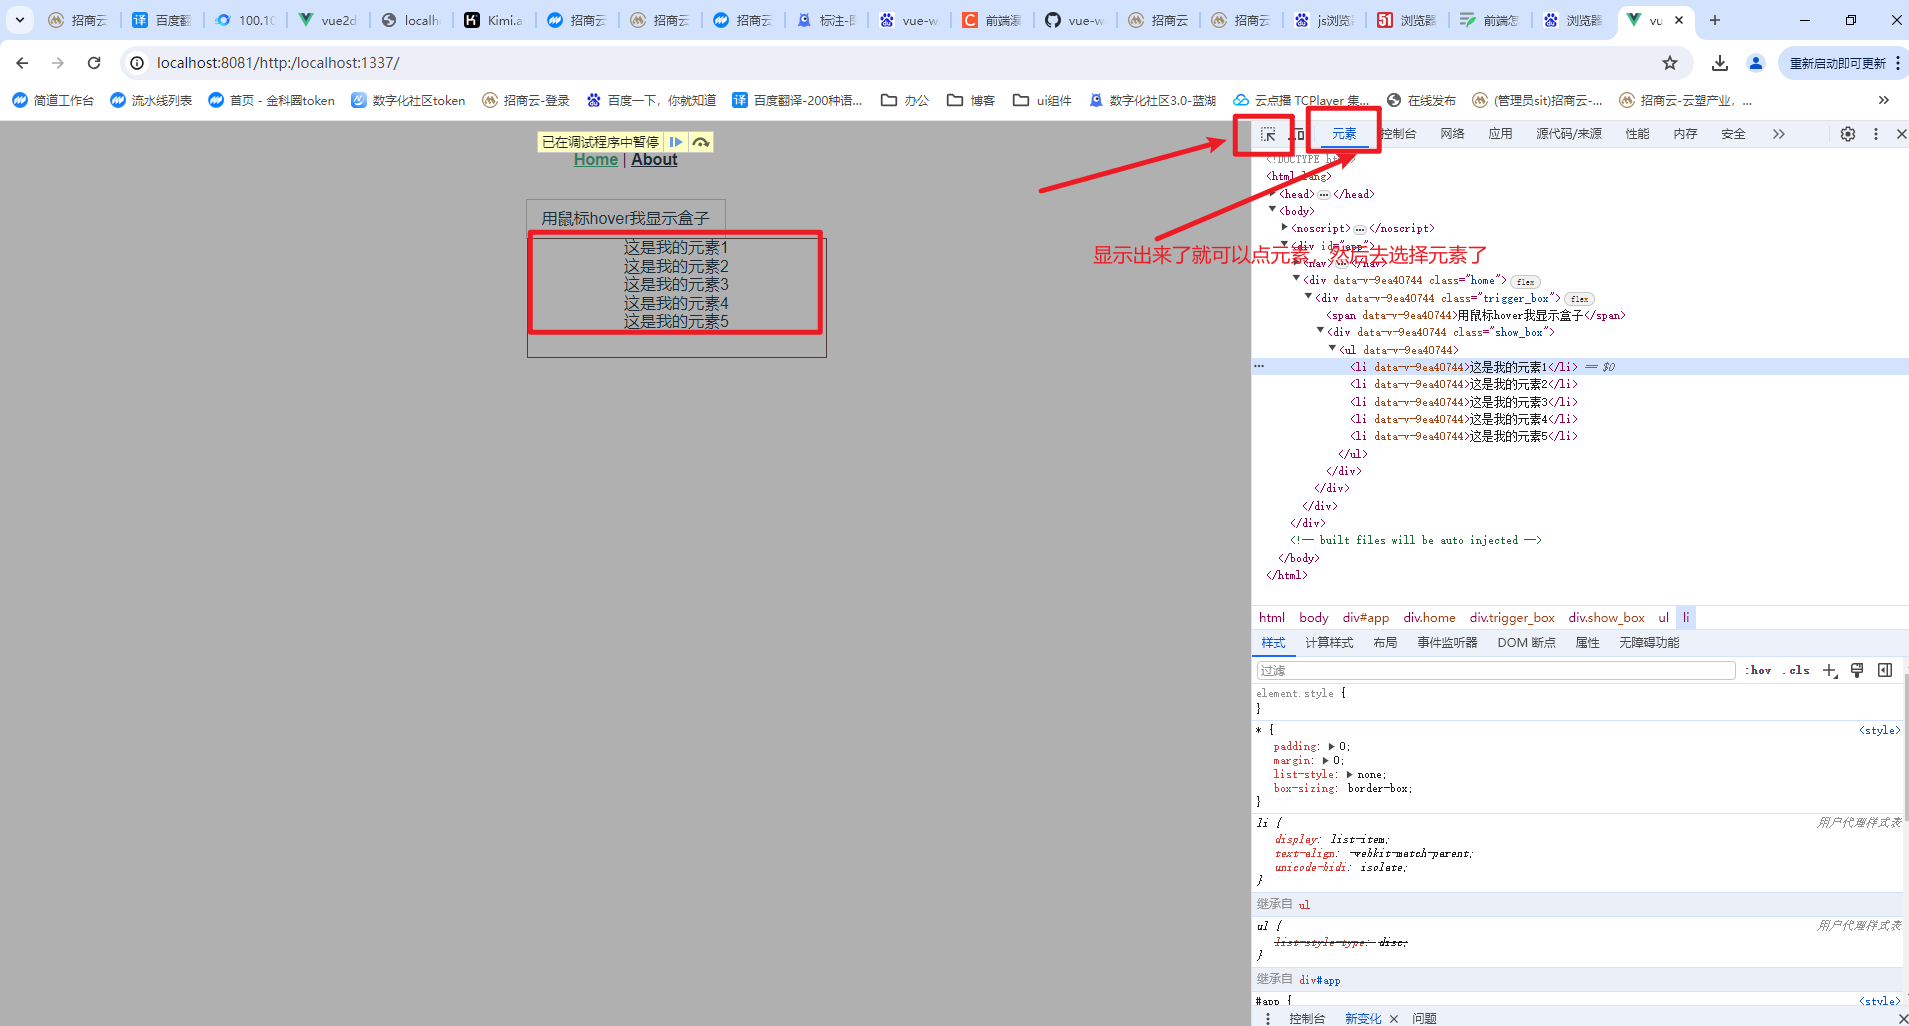Viewport: 1909px width, 1026px height.
Task: Expand the head node in the DOM tree
Action: (x=1273, y=194)
